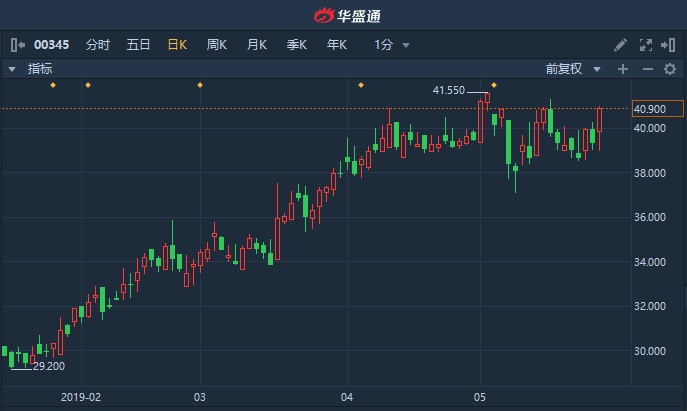
Task: Collapse the right side panel icon
Action: click(x=668, y=45)
